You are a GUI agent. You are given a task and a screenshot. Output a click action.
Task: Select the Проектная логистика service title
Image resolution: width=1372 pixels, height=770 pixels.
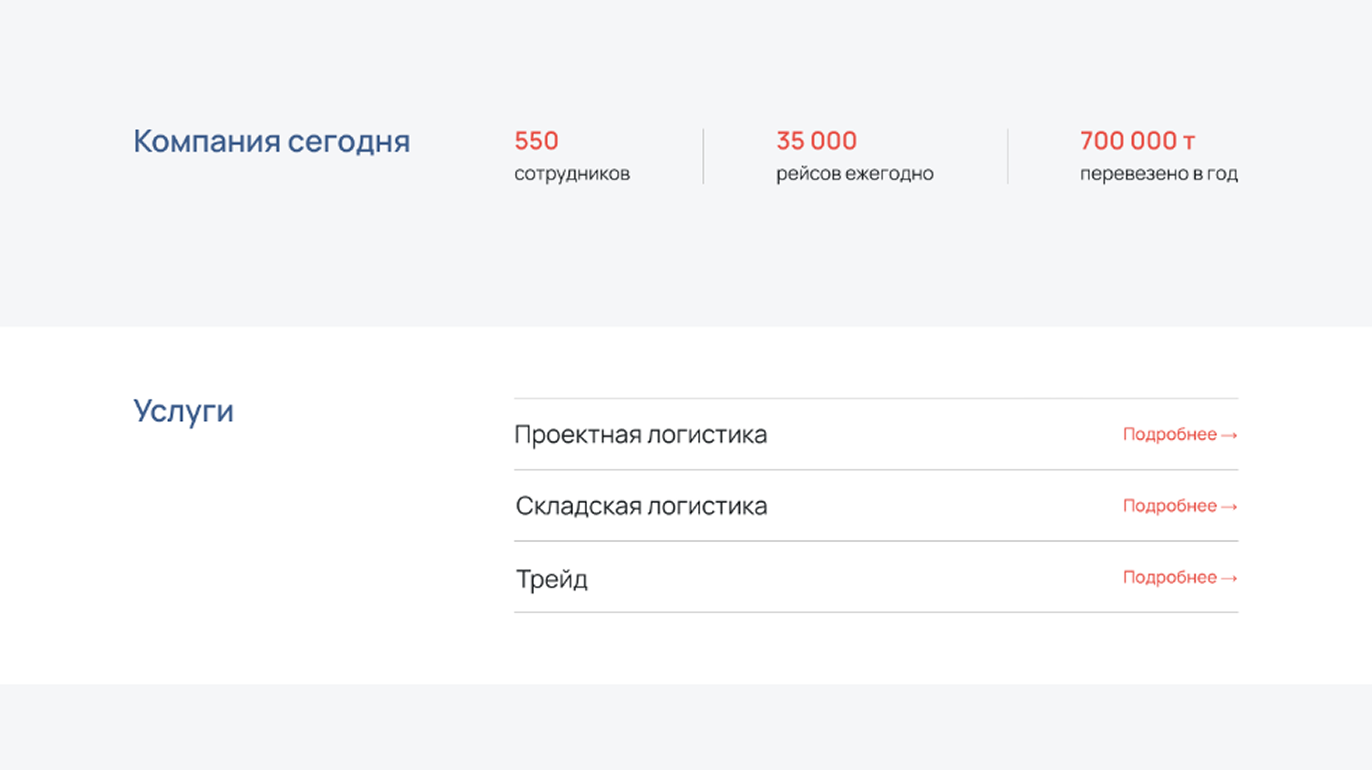pyautogui.click(x=640, y=435)
